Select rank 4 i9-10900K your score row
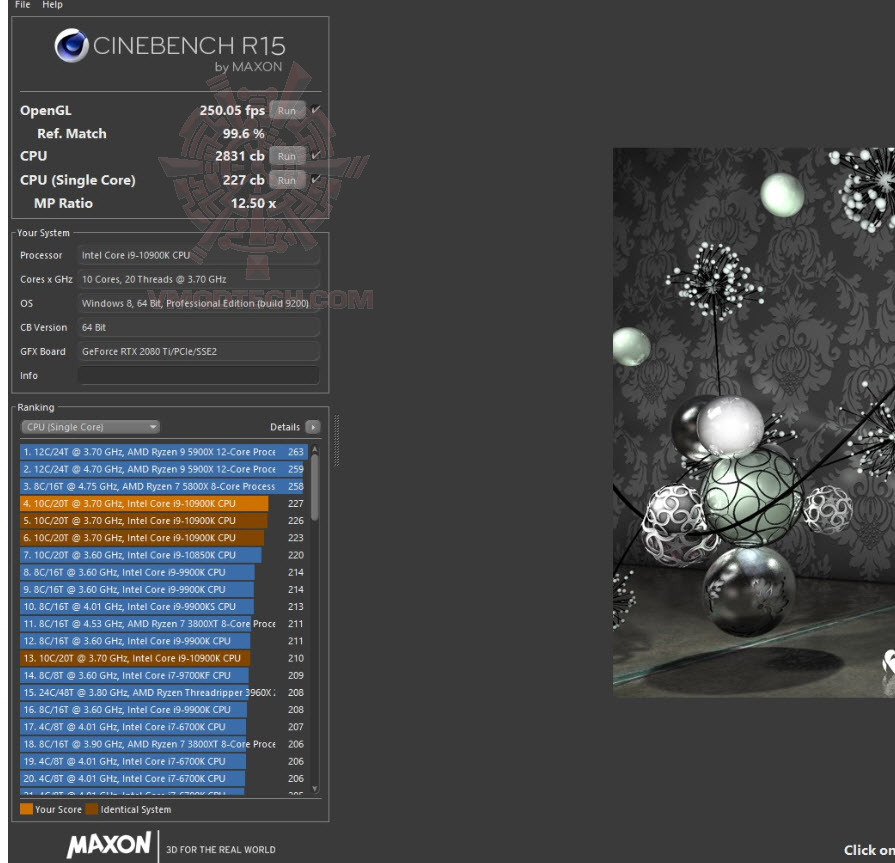This screenshot has height=863, width=895. pyautogui.click(x=164, y=503)
